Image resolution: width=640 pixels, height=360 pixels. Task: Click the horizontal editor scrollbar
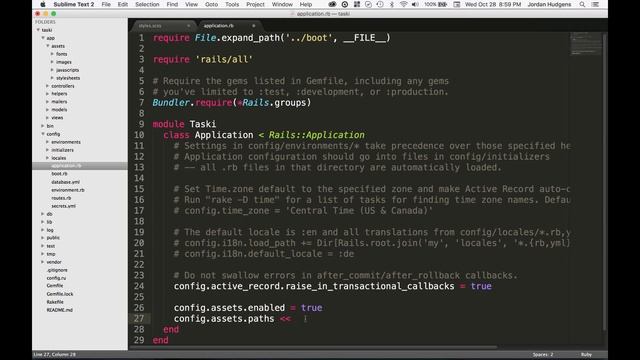[313, 347]
